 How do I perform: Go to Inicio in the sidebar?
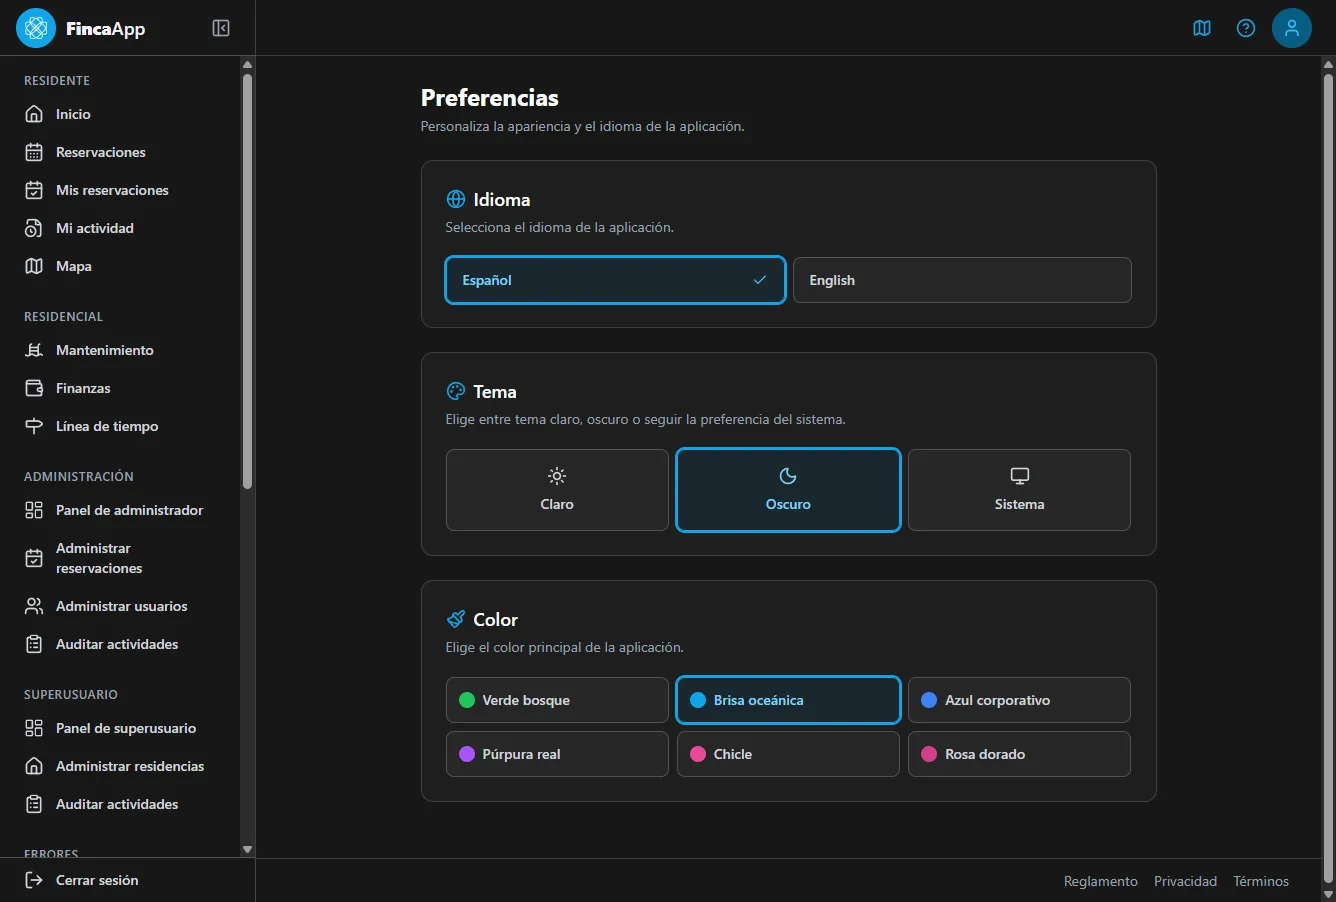pyautogui.click(x=120, y=114)
